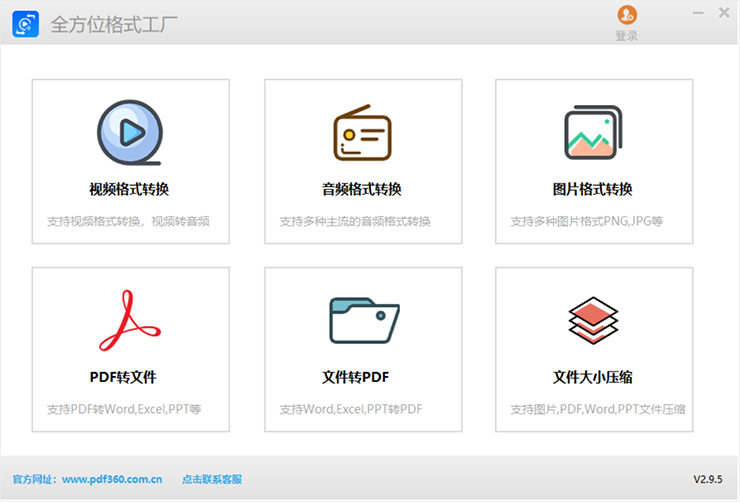Click the 全方位格式工厂 app title
Screen dimensions: 740x502
(x=114, y=25)
